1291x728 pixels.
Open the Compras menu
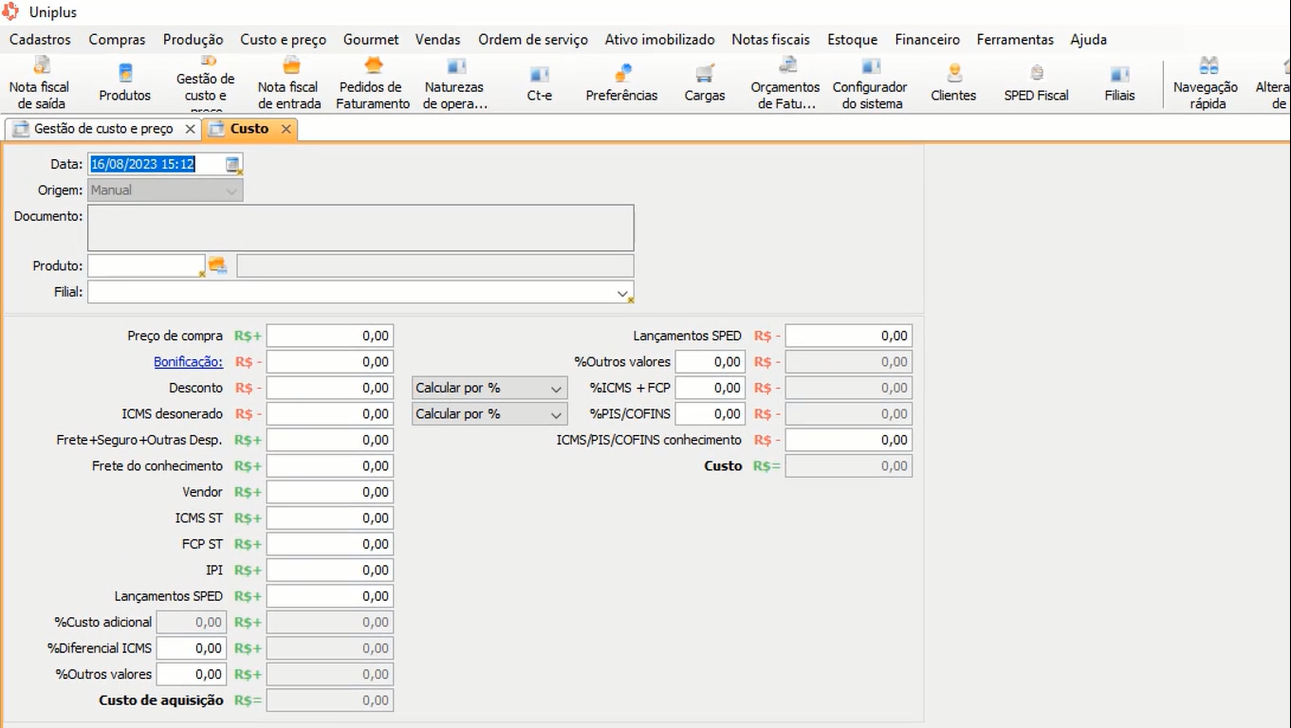(x=117, y=40)
